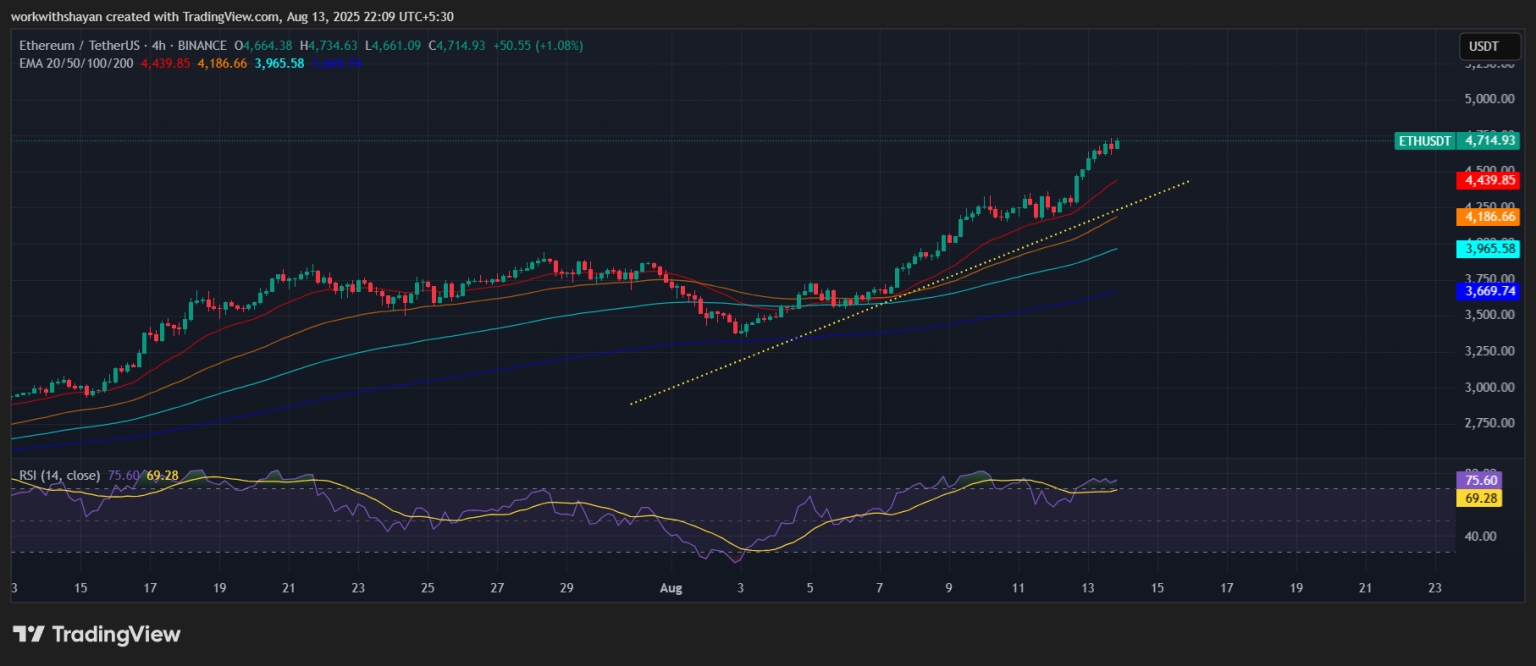Image resolution: width=1536 pixels, height=666 pixels.
Task: Click the red 4,439.85 EMA price tag
Action: coord(1490,181)
